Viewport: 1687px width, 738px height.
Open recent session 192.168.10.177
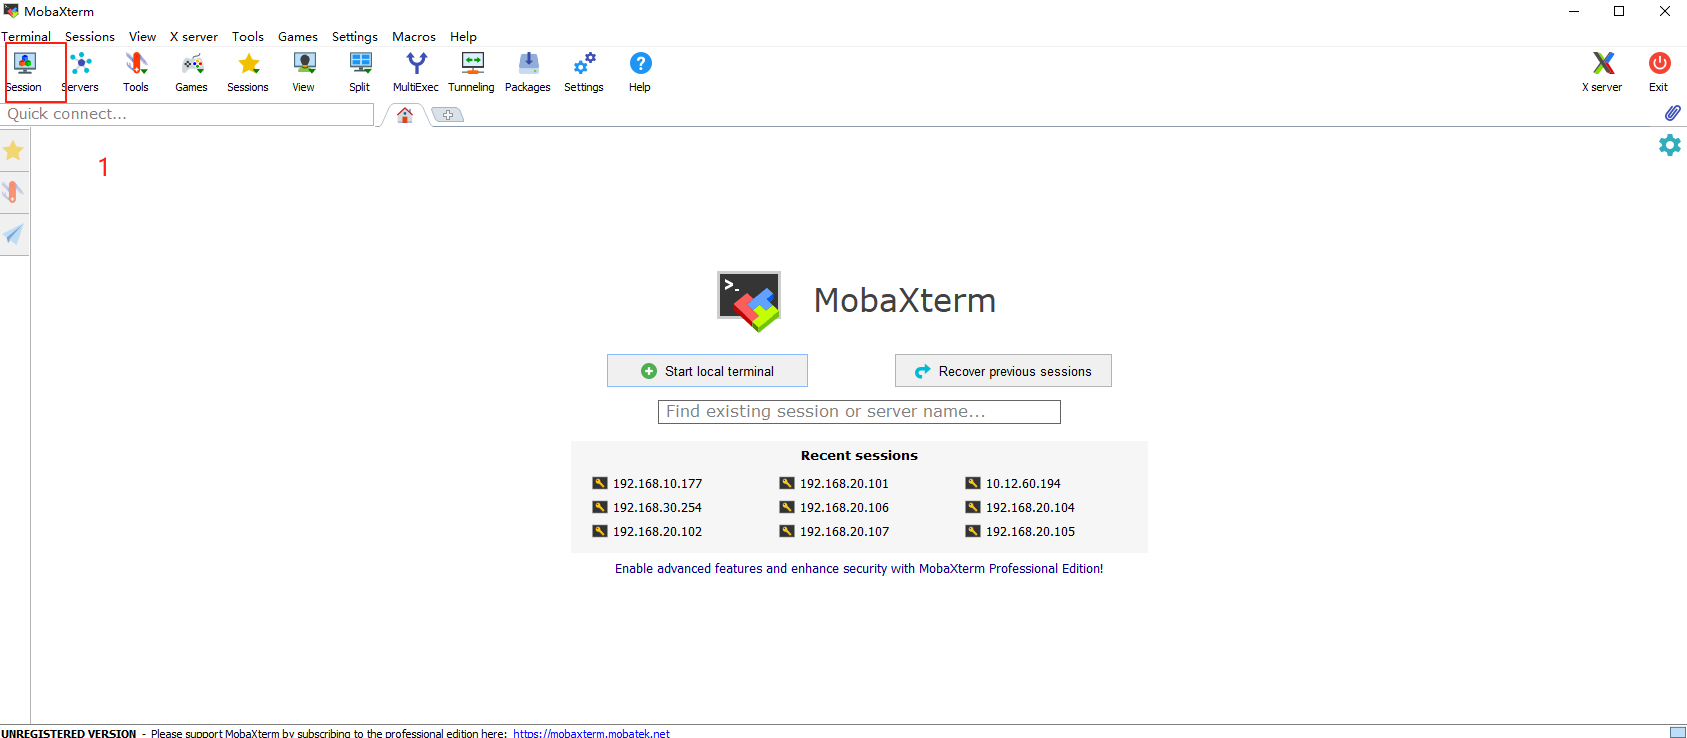click(647, 484)
